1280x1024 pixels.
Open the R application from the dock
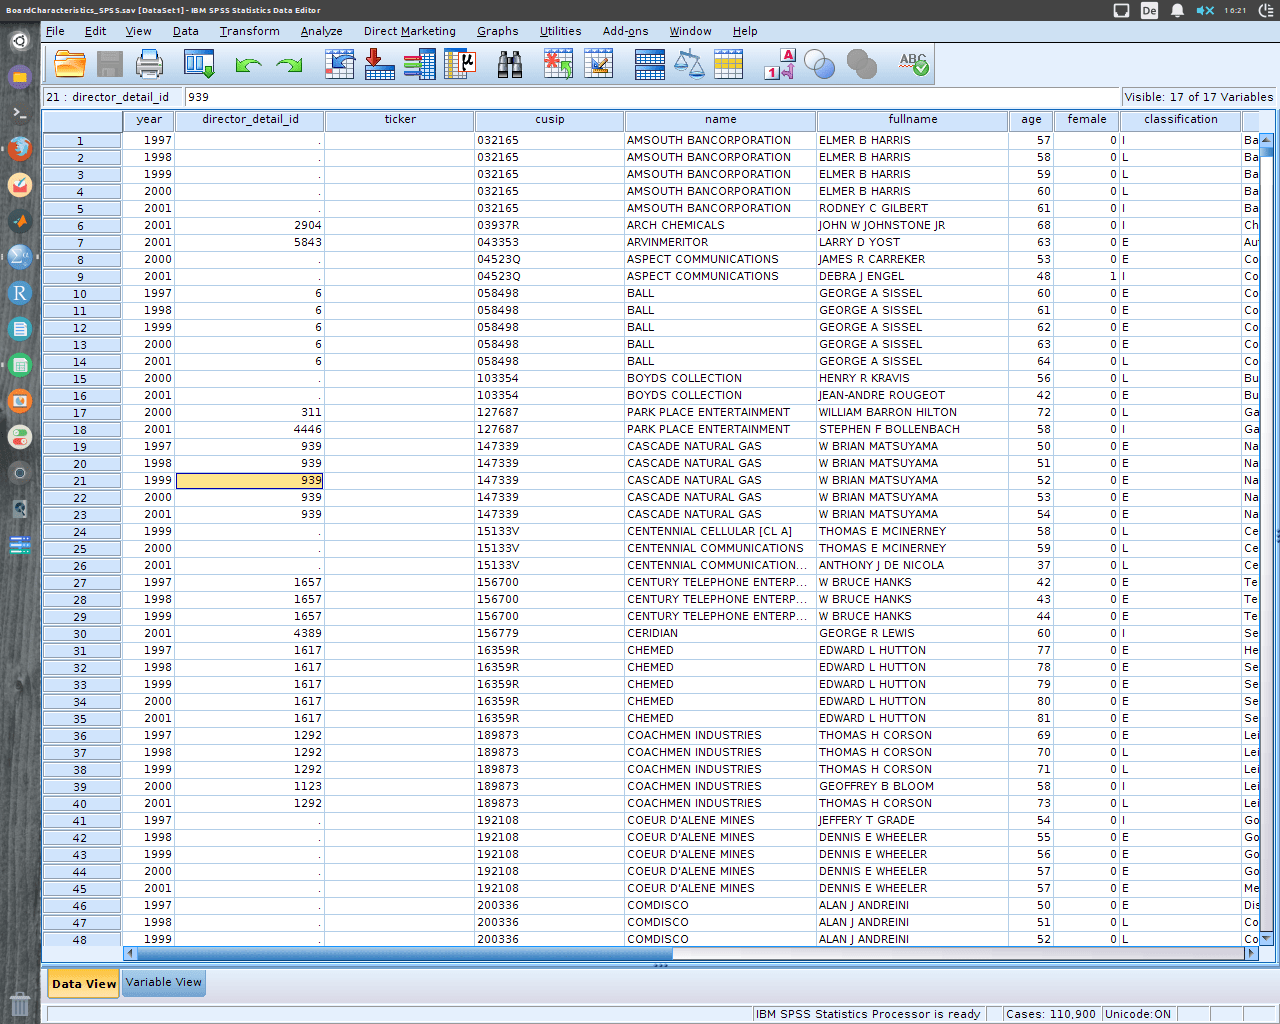point(19,293)
